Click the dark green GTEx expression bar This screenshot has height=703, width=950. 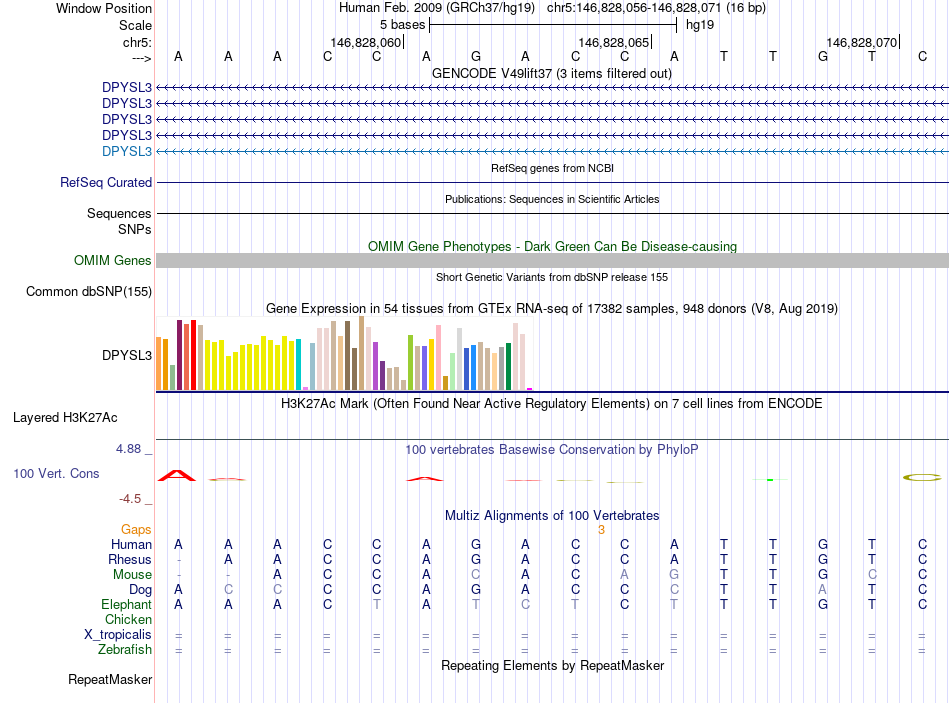pyautogui.click(x=508, y=366)
